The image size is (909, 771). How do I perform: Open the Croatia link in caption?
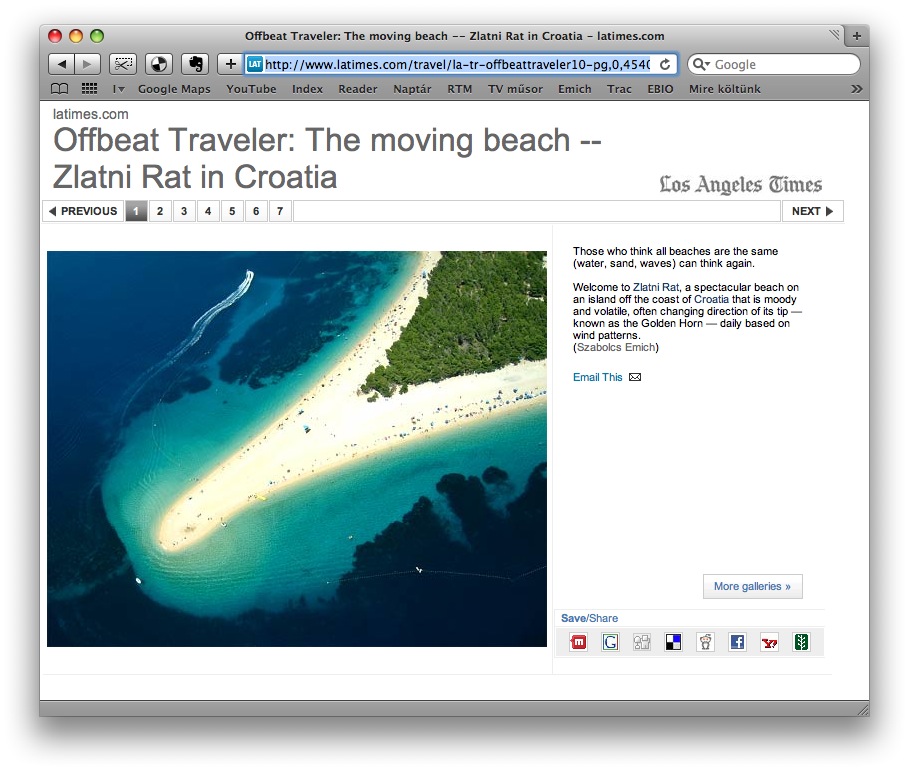click(x=711, y=299)
